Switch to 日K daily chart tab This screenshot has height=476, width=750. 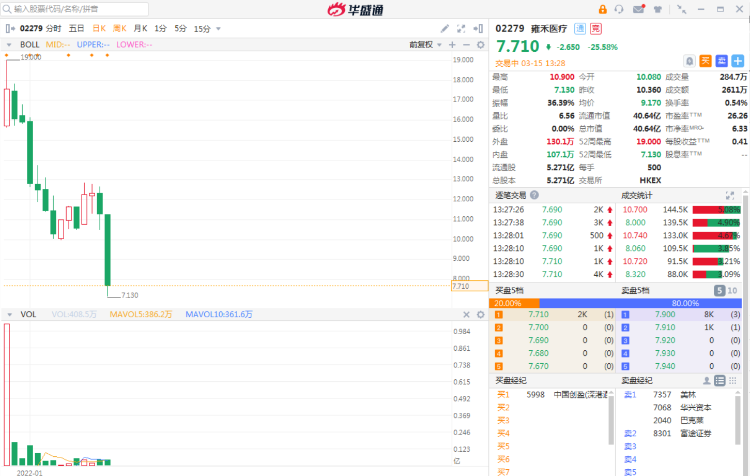coord(99,29)
